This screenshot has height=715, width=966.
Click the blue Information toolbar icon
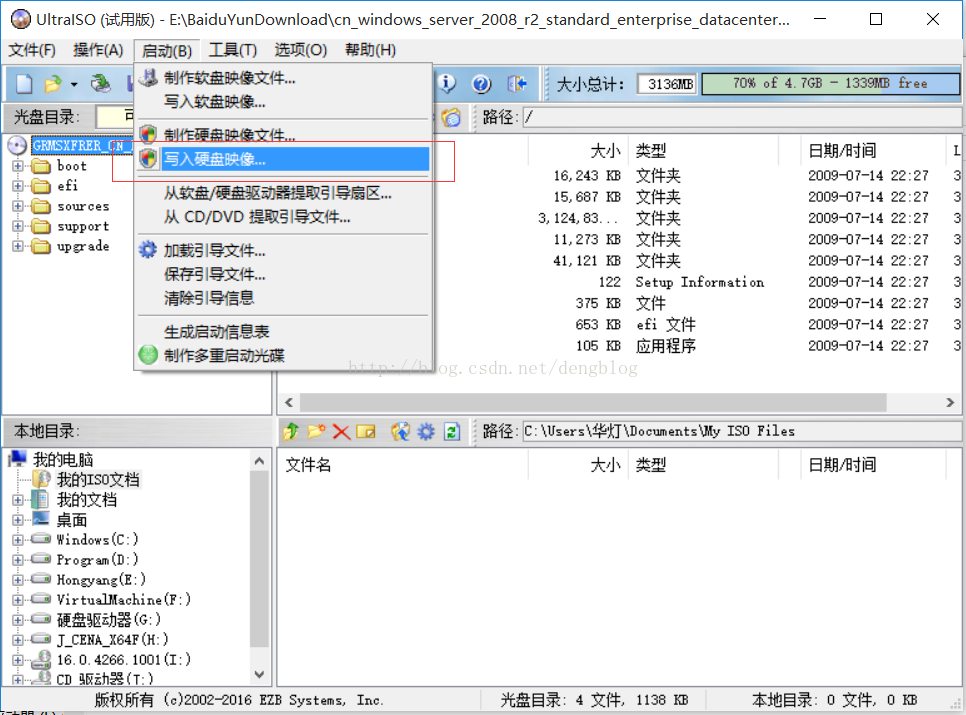coord(447,83)
